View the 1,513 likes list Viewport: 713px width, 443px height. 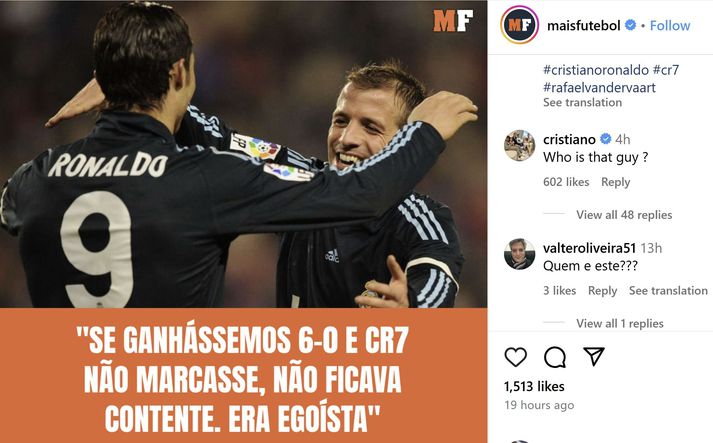(534, 387)
